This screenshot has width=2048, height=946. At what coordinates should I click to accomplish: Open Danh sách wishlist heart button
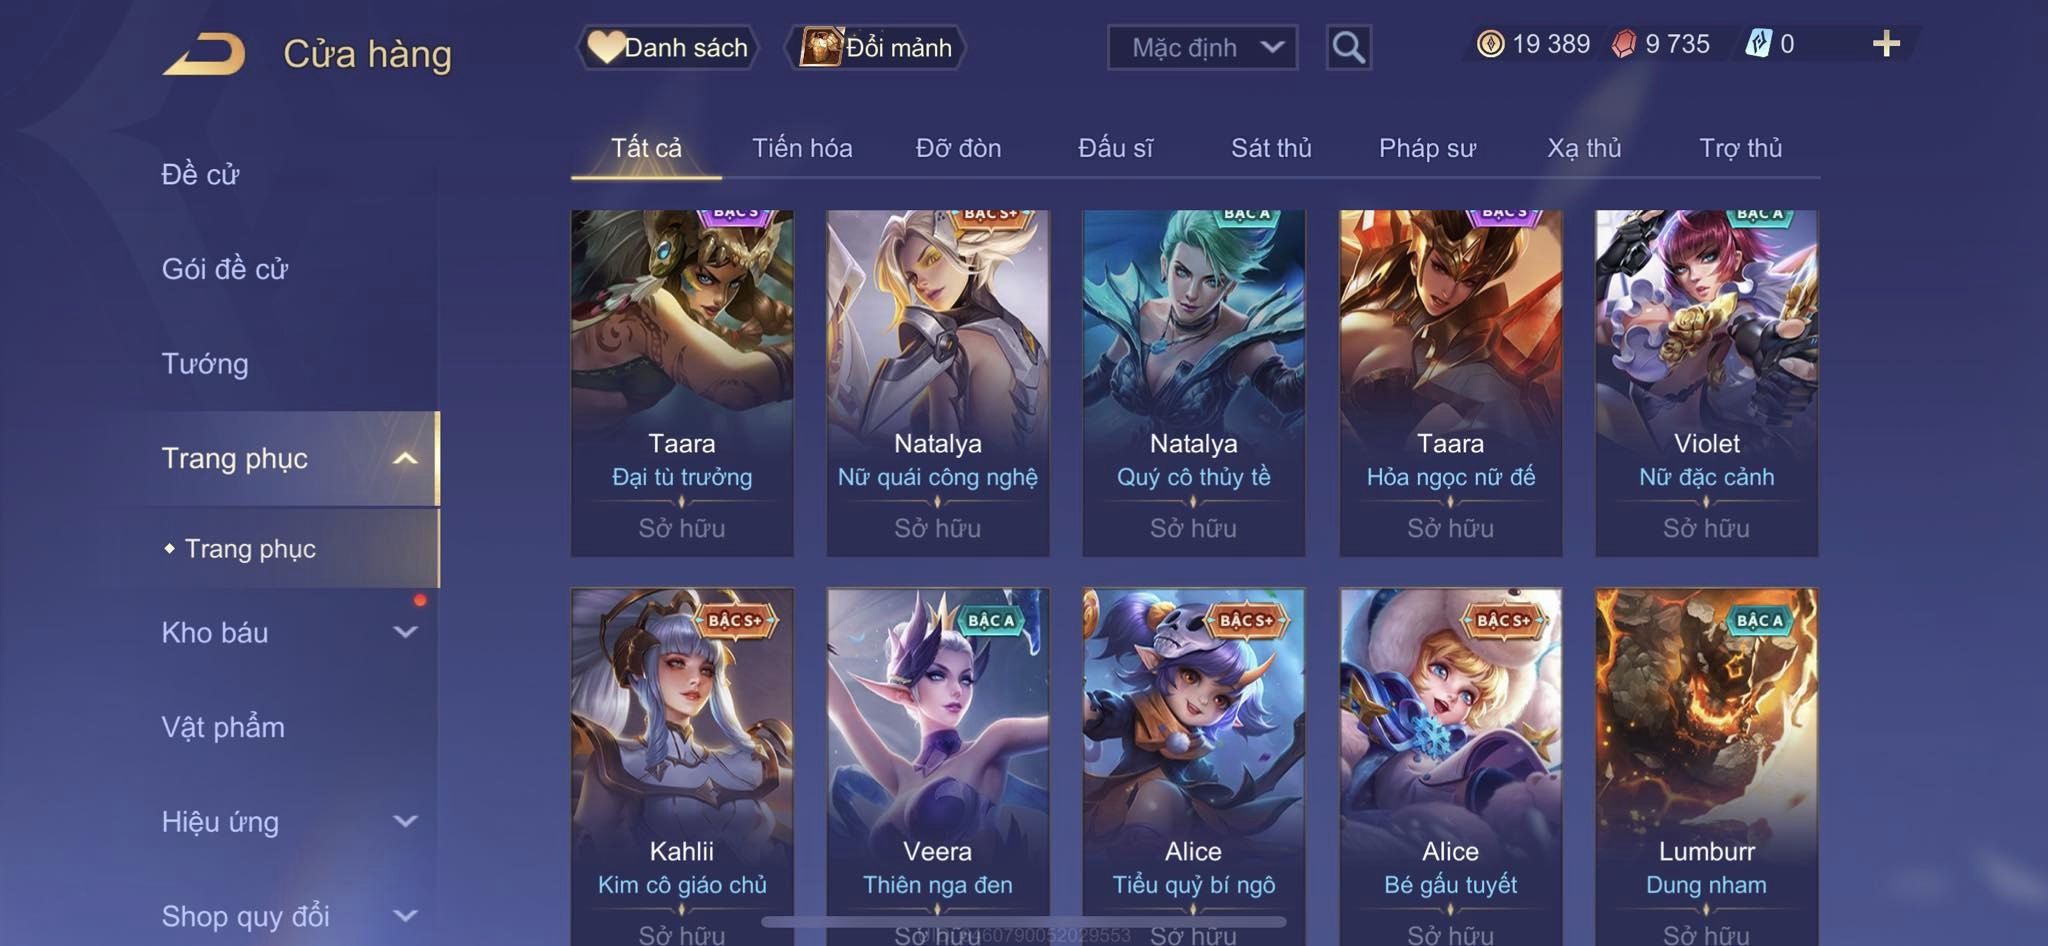tap(667, 47)
